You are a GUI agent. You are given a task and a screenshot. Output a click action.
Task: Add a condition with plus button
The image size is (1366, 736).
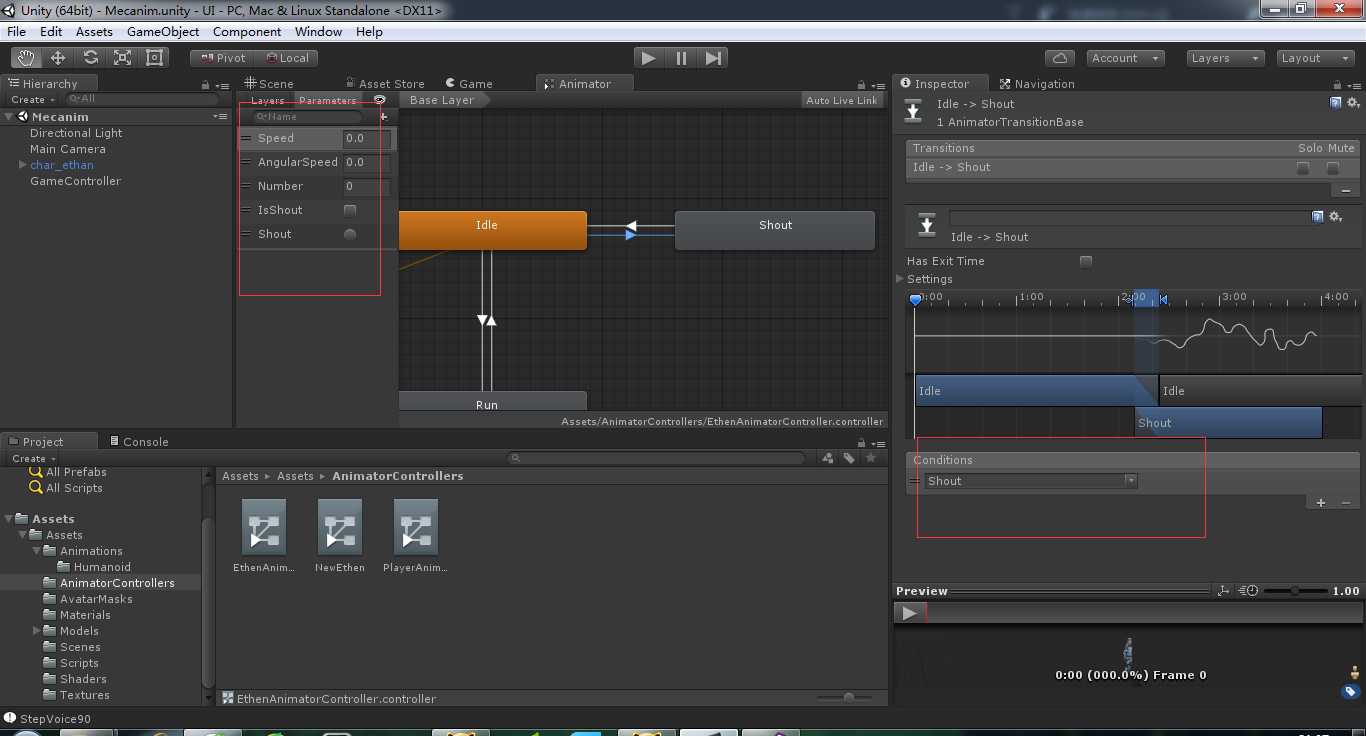[1321, 503]
